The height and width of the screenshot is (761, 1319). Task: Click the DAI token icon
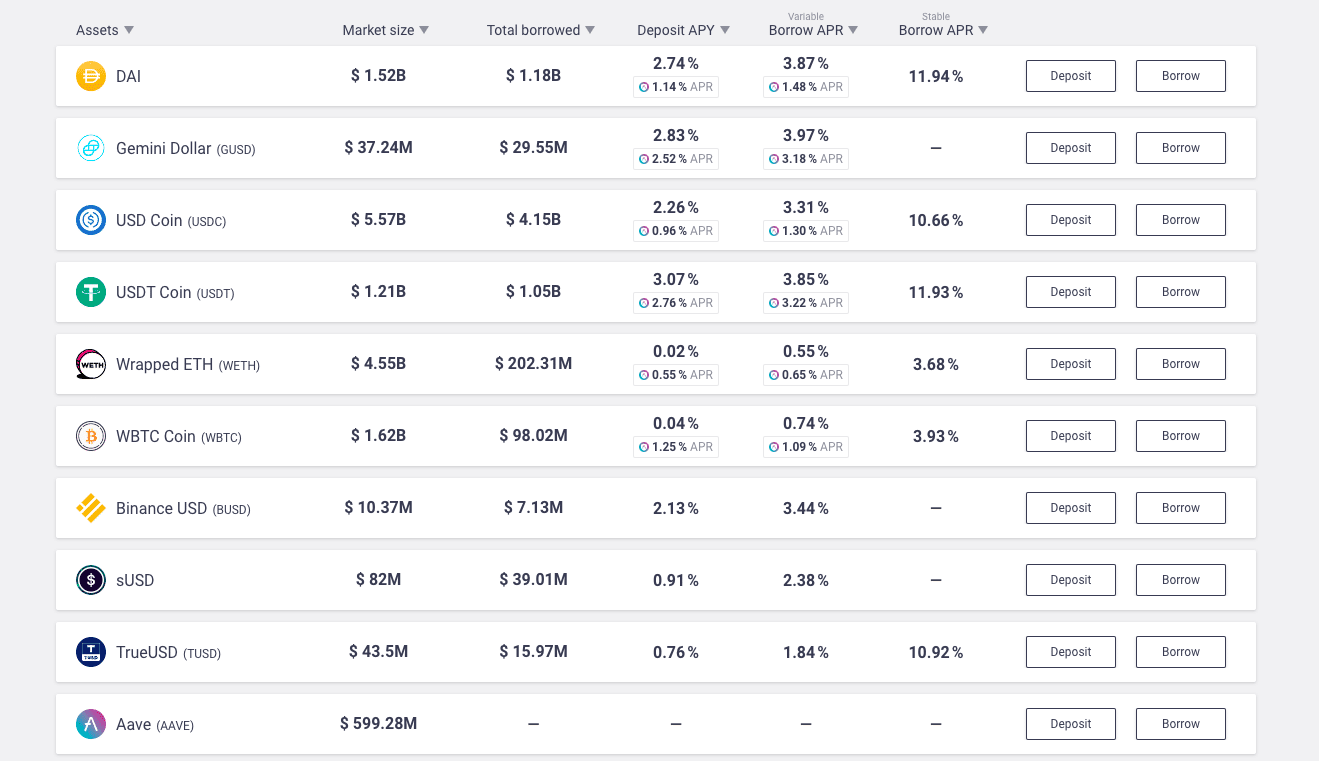91,76
